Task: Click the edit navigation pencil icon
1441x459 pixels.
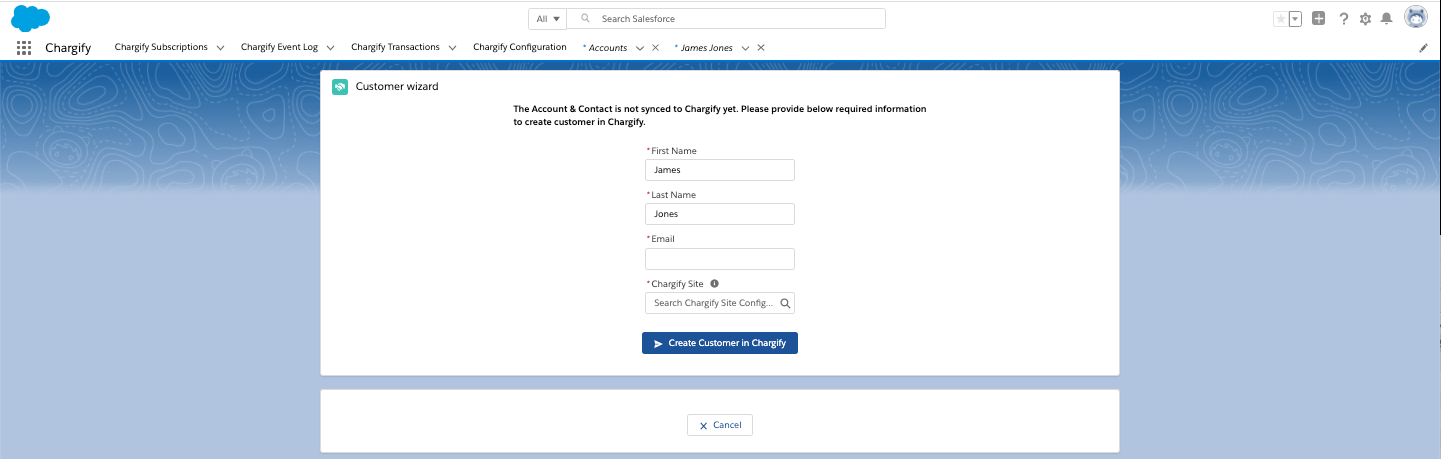Action: [1423, 48]
